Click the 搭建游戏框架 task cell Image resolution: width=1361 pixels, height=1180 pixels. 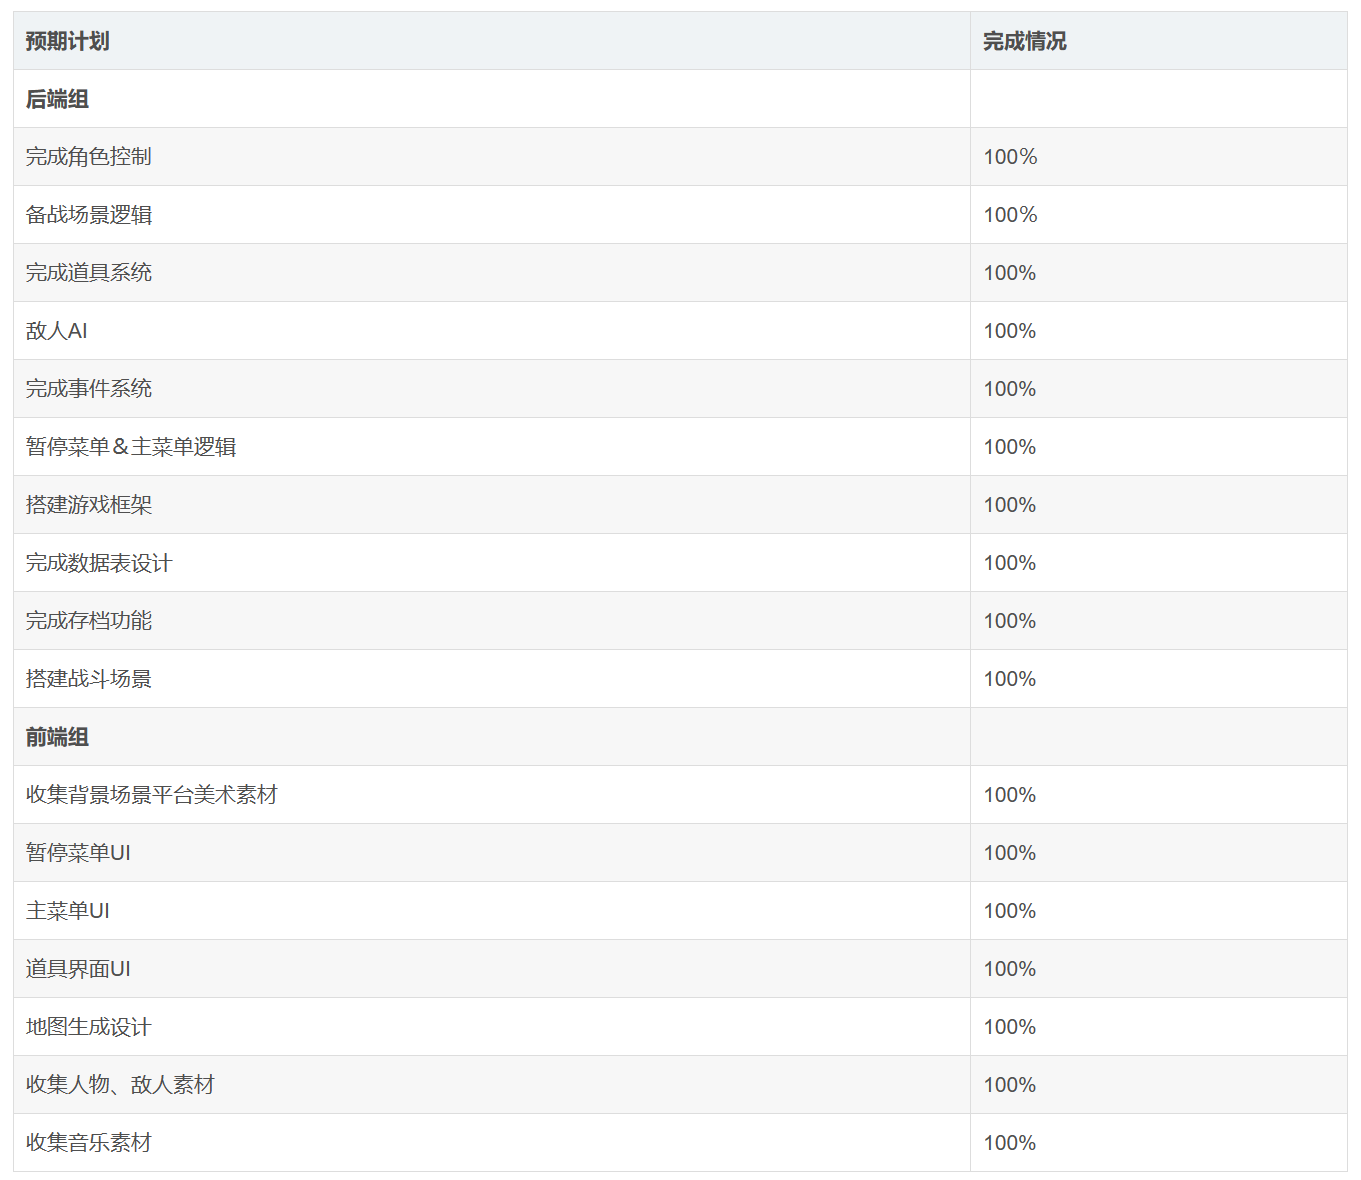pos(89,505)
